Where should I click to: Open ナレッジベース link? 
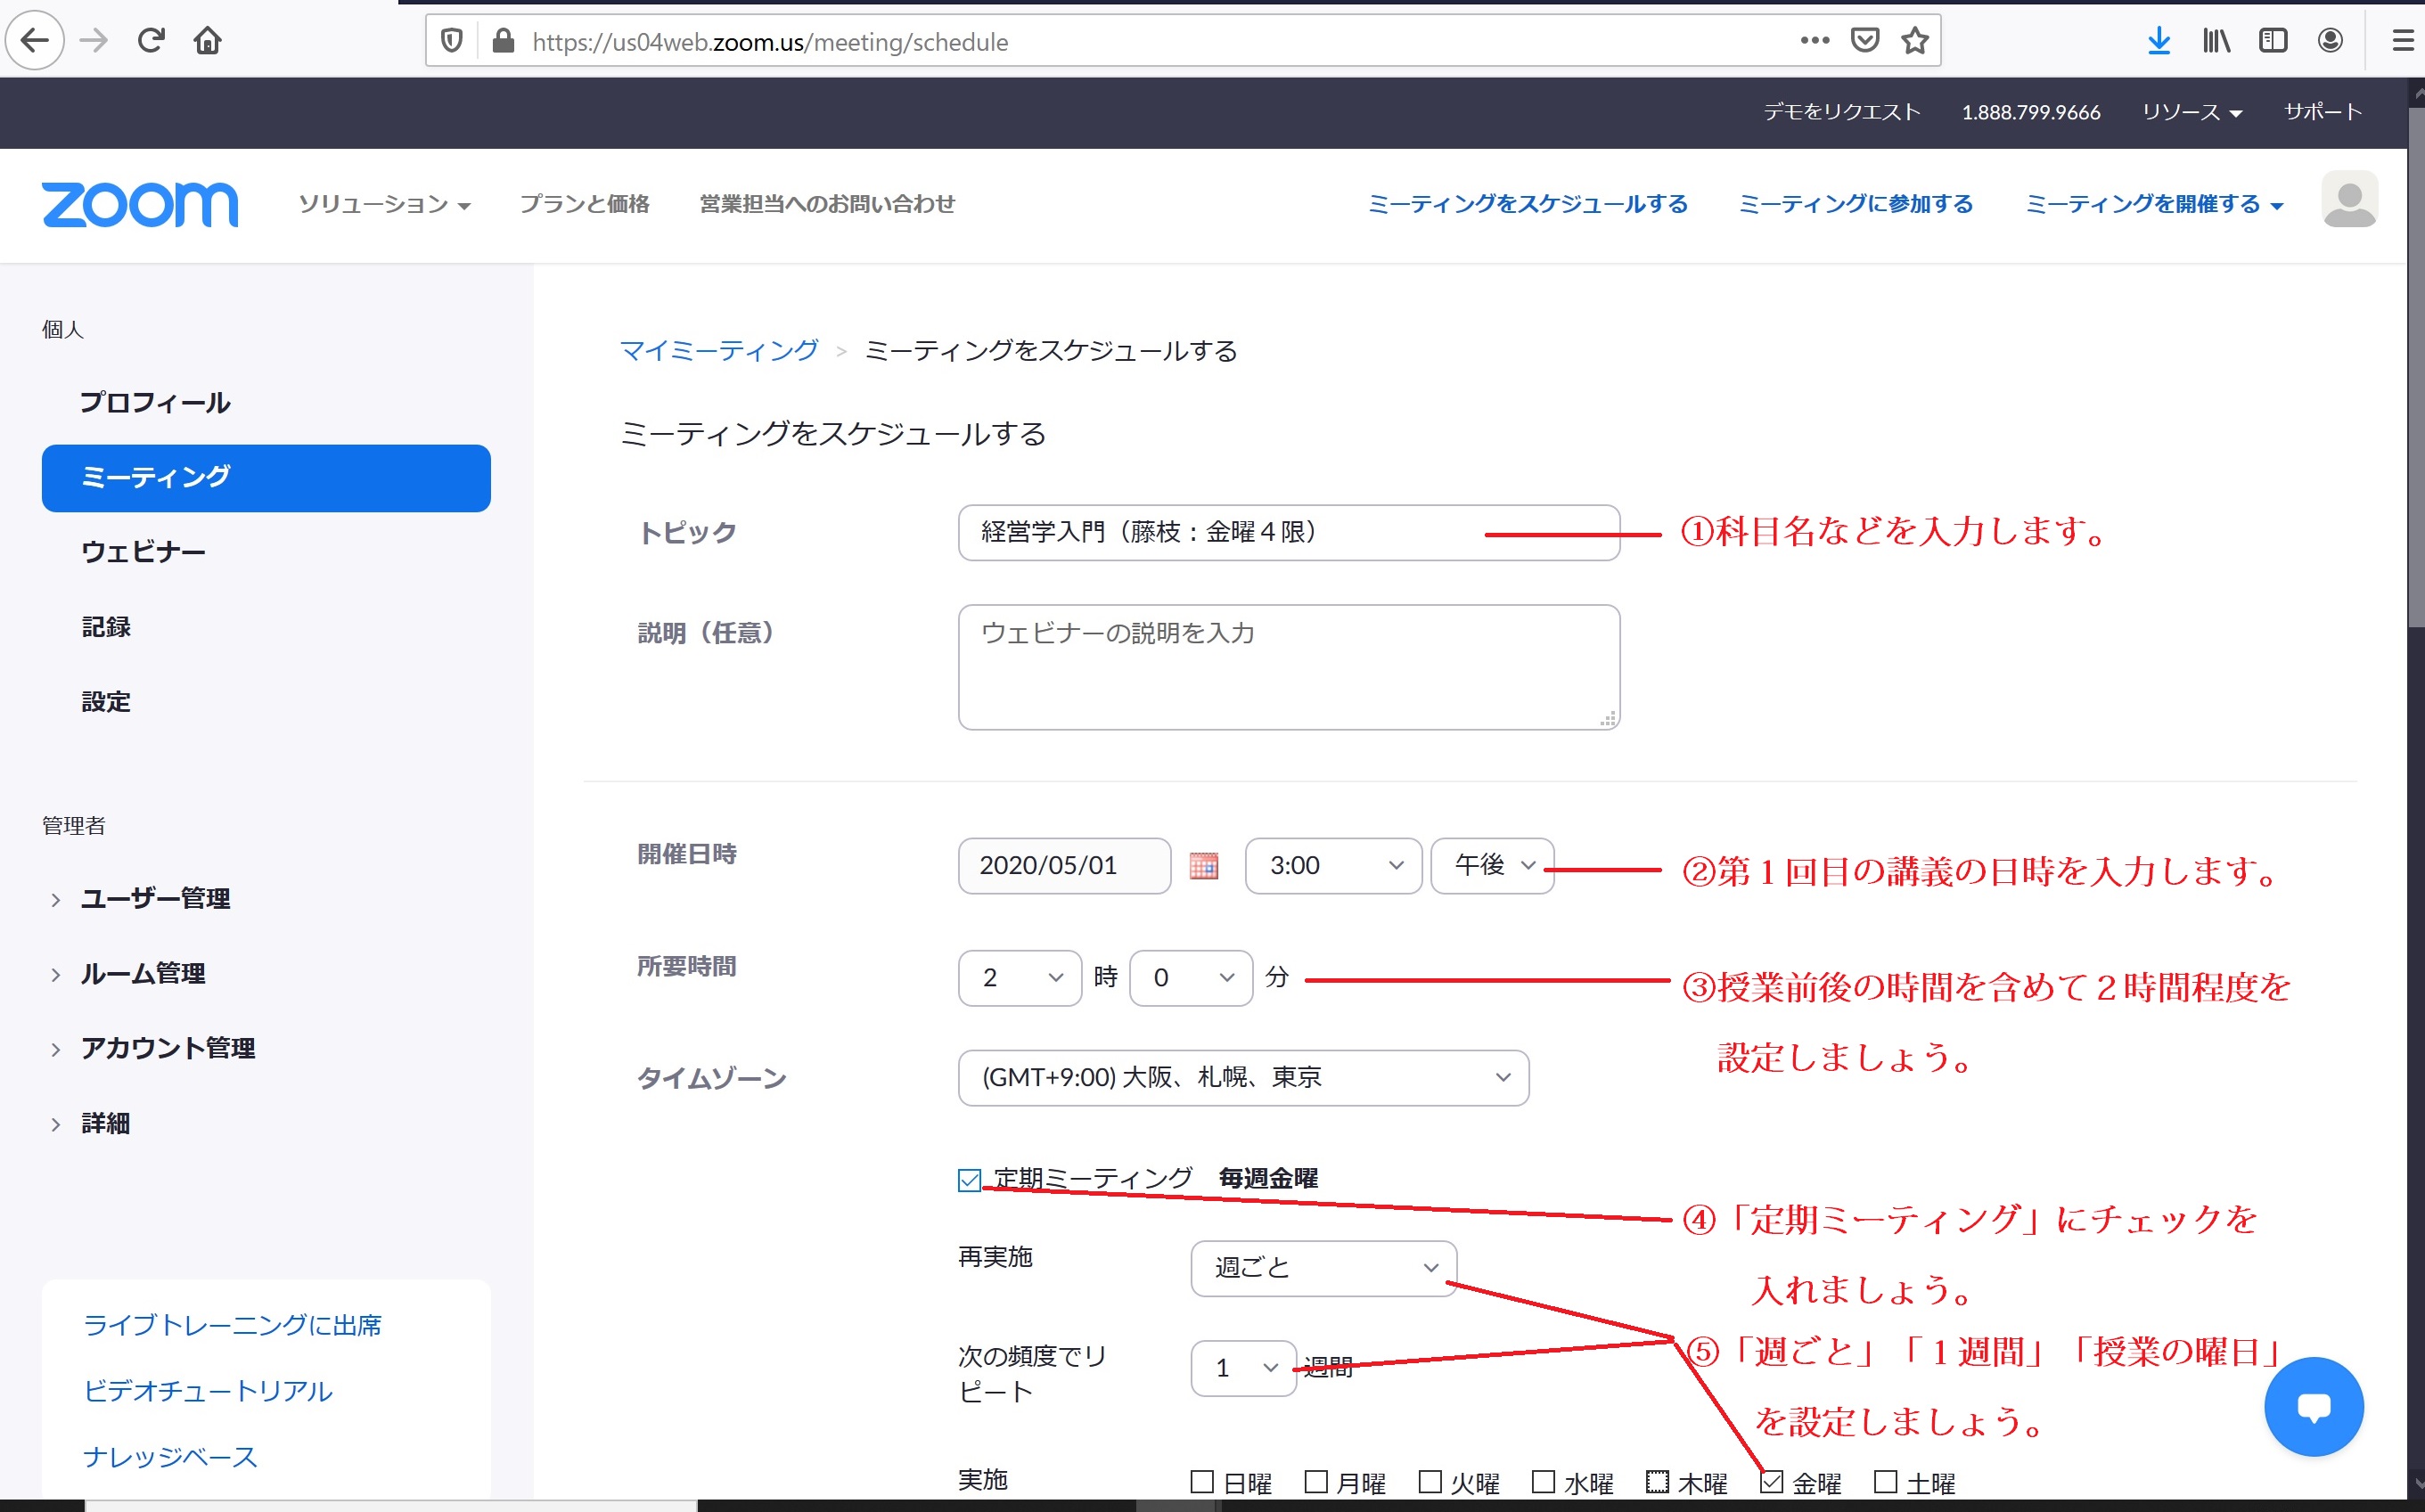(x=170, y=1458)
